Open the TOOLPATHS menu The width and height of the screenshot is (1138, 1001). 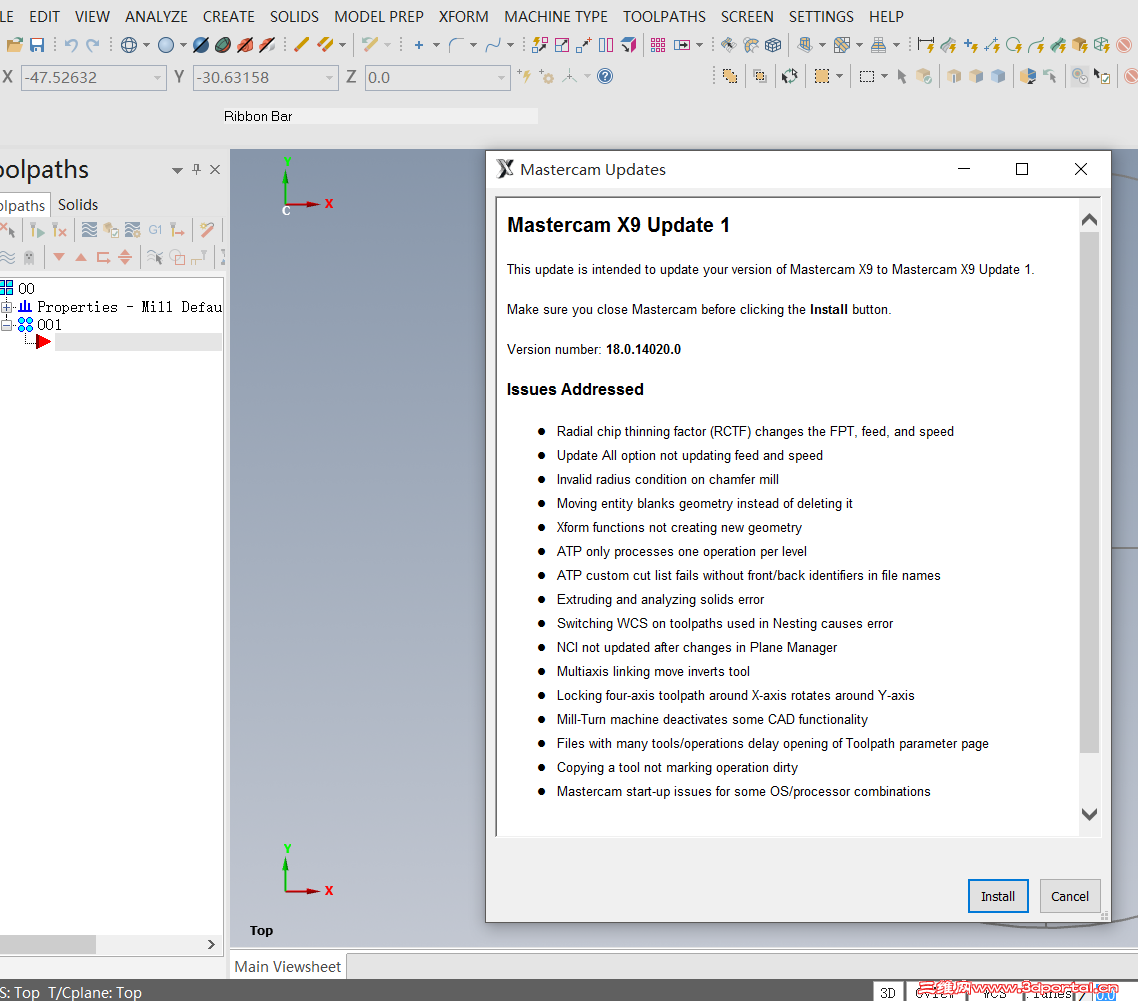664,16
